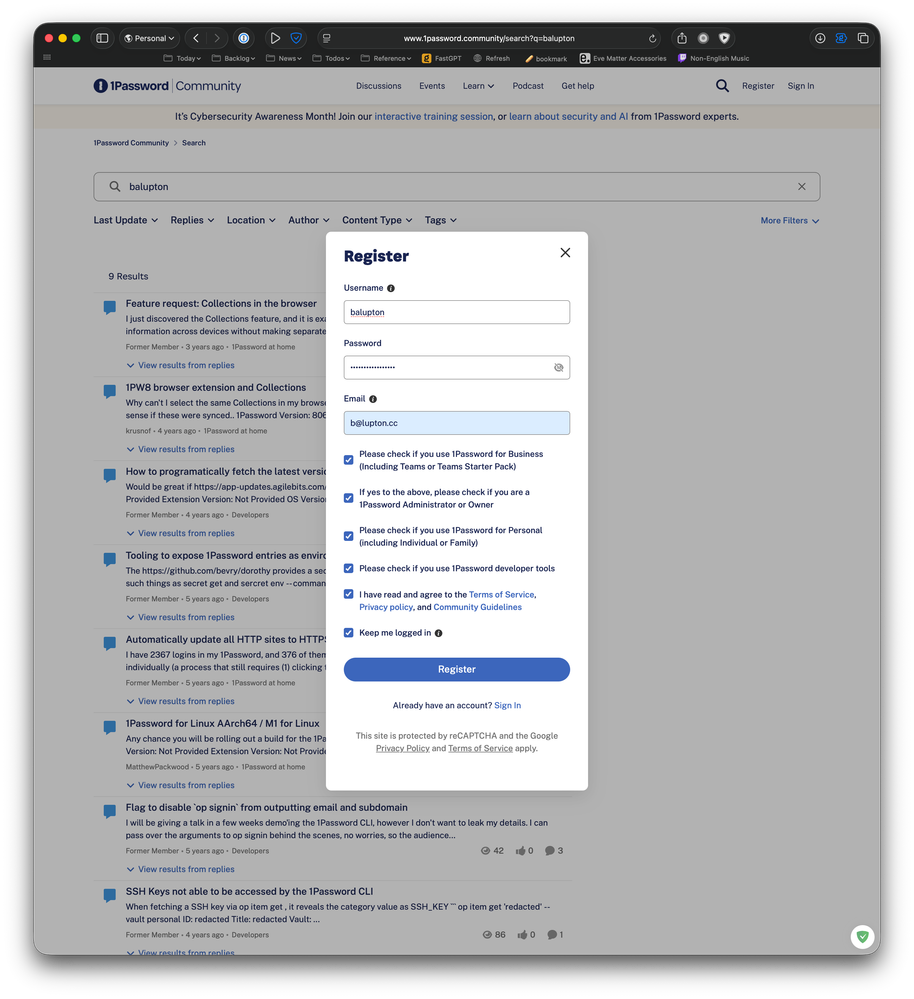Uncheck the developer tools checkbox
914x999 pixels.
click(x=349, y=568)
